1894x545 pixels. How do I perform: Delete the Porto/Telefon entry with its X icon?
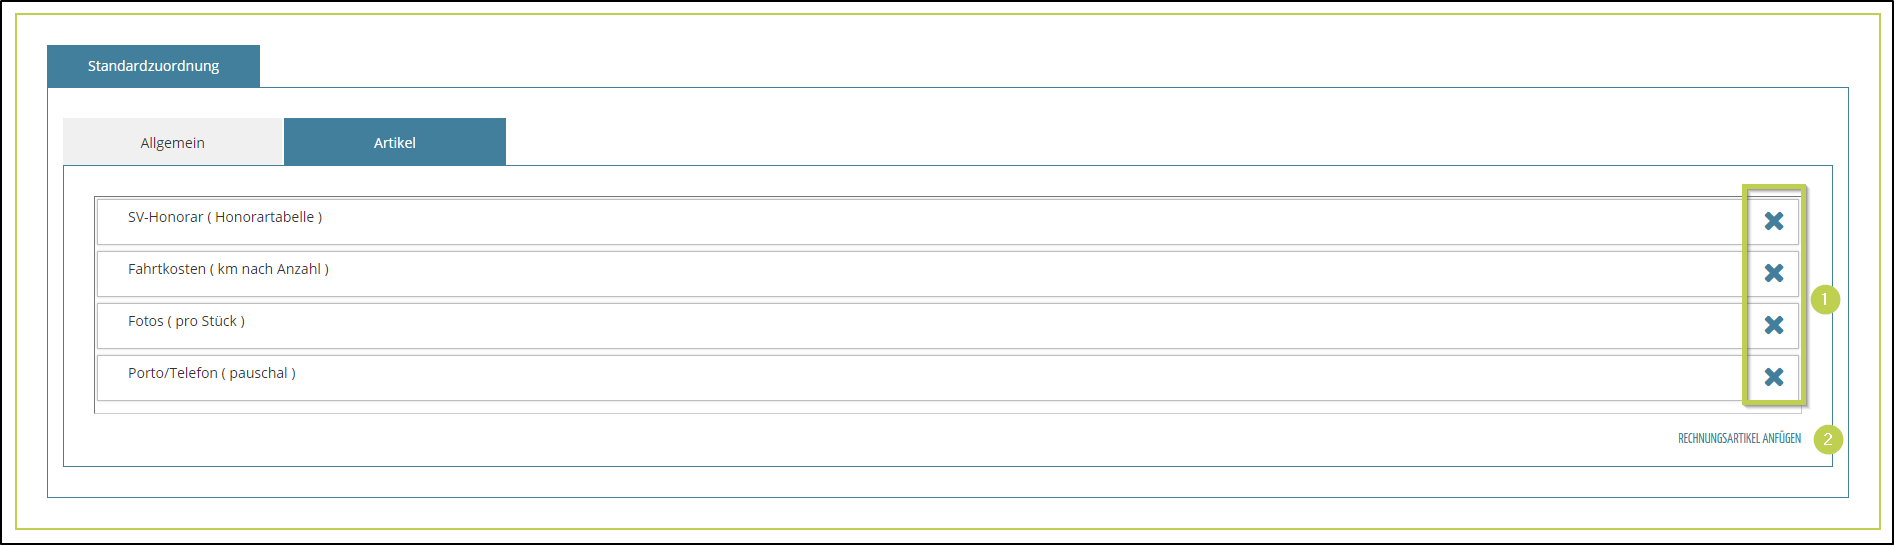point(1773,377)
